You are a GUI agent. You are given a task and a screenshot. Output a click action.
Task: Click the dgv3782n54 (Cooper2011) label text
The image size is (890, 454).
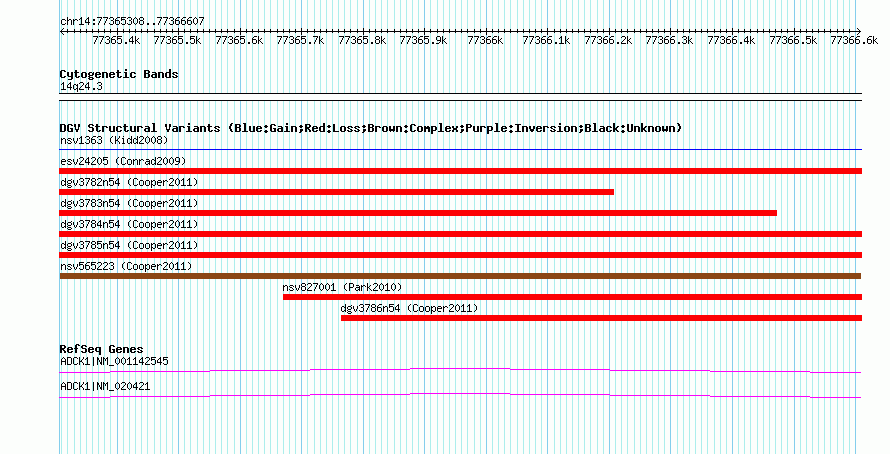point(129,182)
